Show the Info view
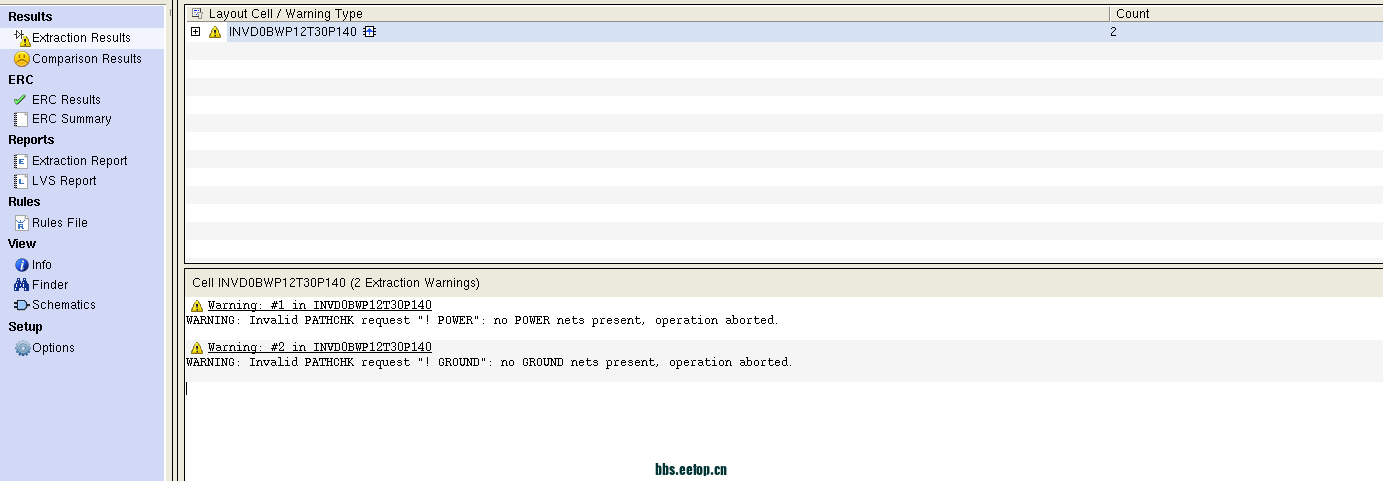Screen dimensions: 1383x481 click(41, 265)
